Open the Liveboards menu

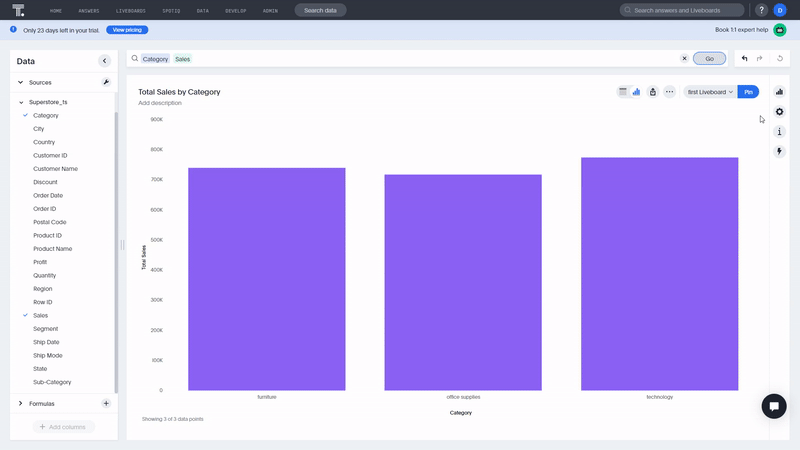click(x=131, y=11)
